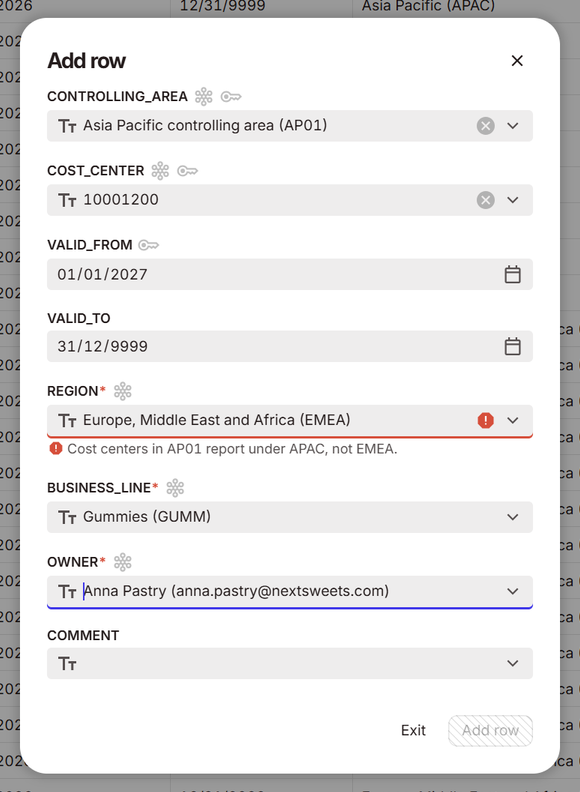
Task: Open calendar picker for VALID_TO
Action: click(x=513, y=346)
